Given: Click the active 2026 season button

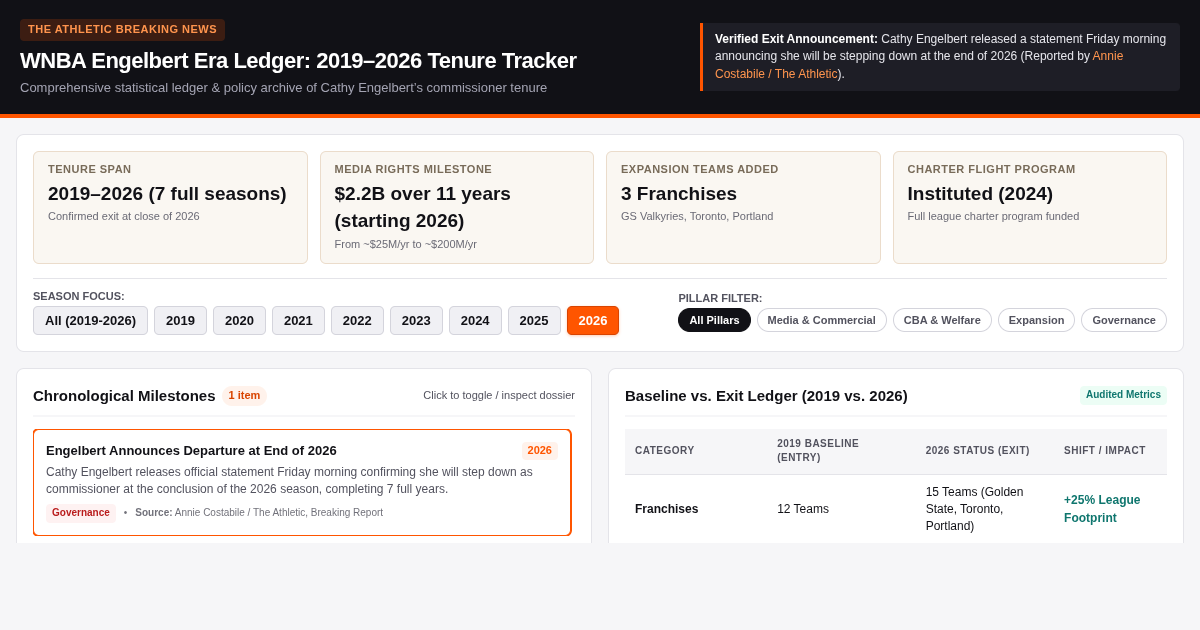Looking at the screenshot, I should tap(593, 320).
